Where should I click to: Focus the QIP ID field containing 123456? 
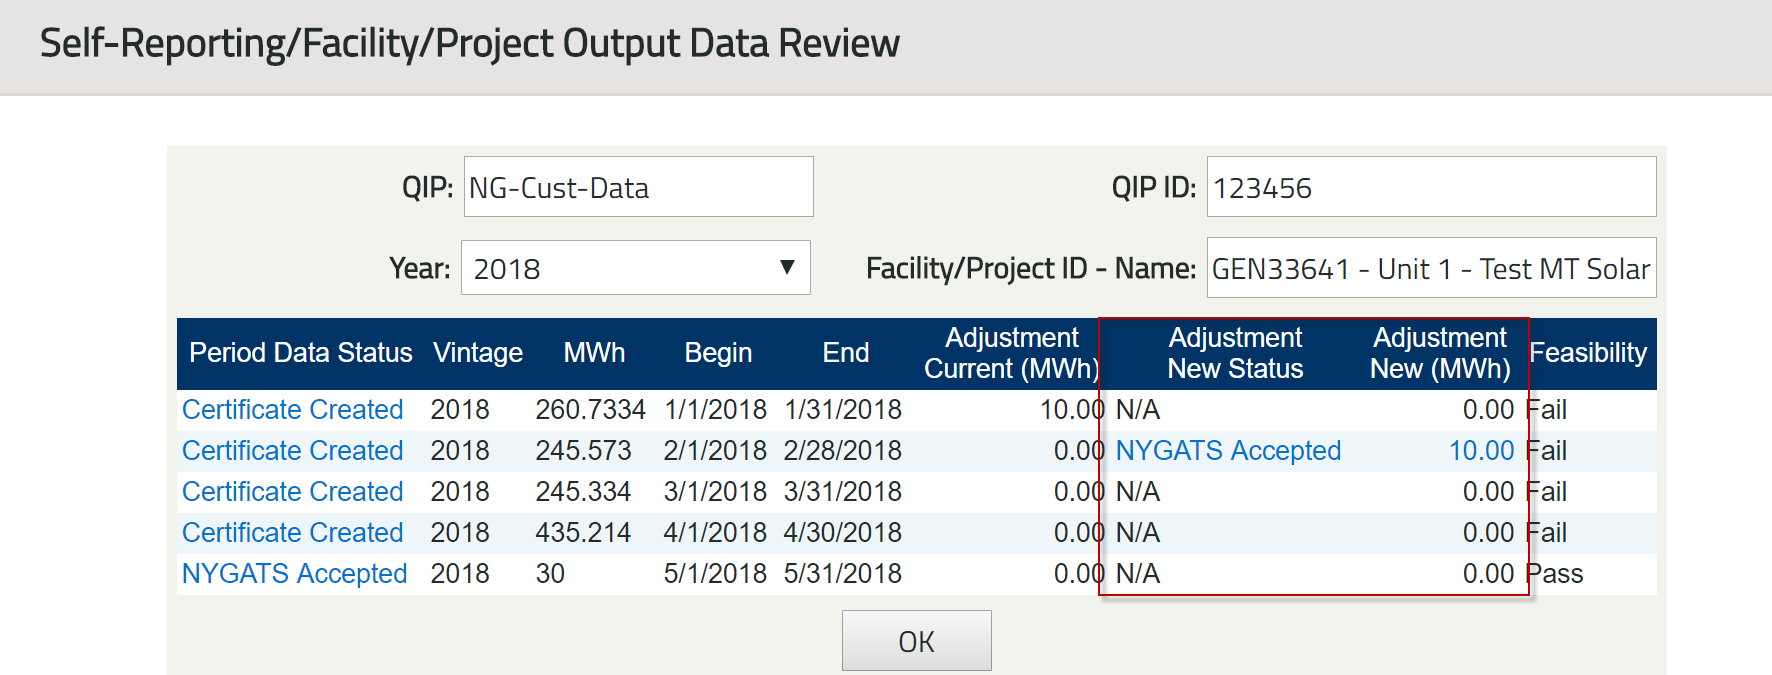pos(1430,187)
